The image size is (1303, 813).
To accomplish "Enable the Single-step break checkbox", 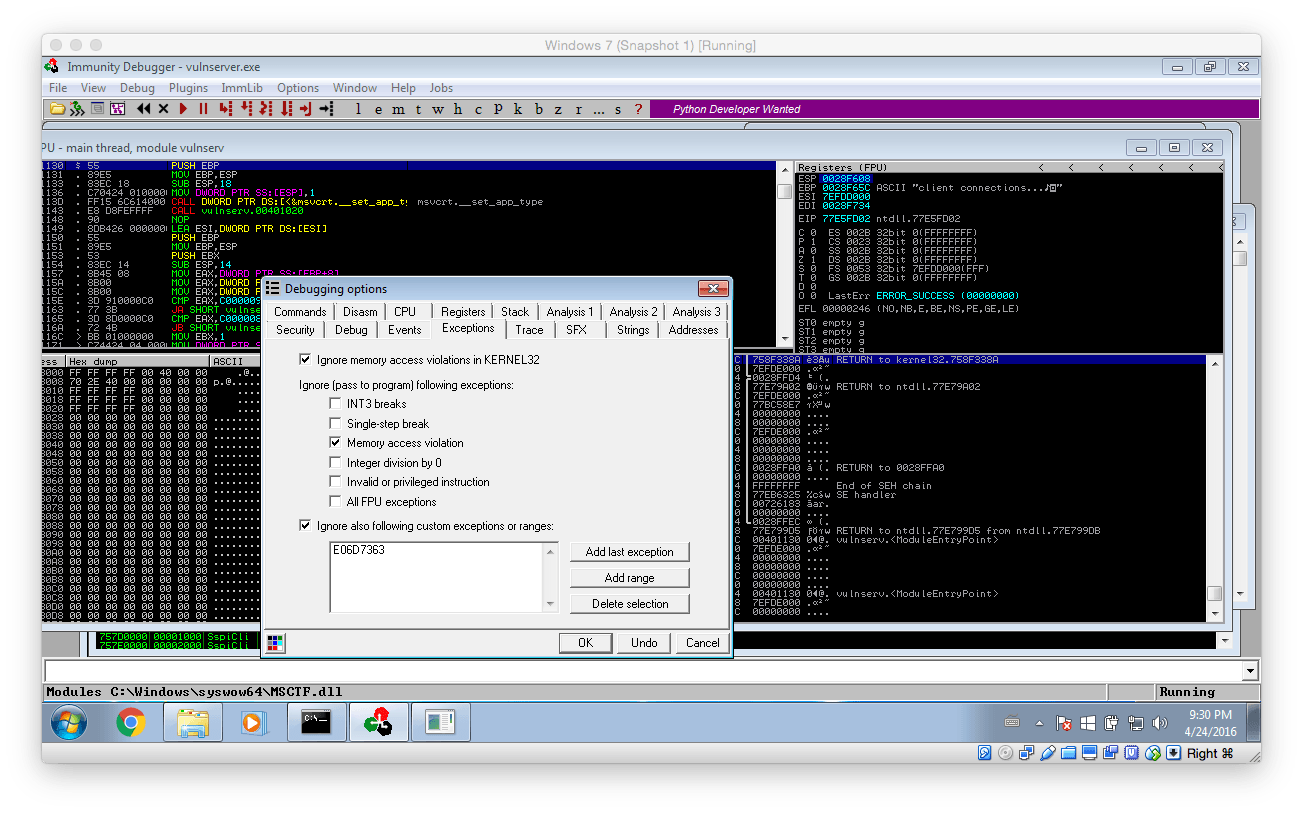I will coord(335,424).
